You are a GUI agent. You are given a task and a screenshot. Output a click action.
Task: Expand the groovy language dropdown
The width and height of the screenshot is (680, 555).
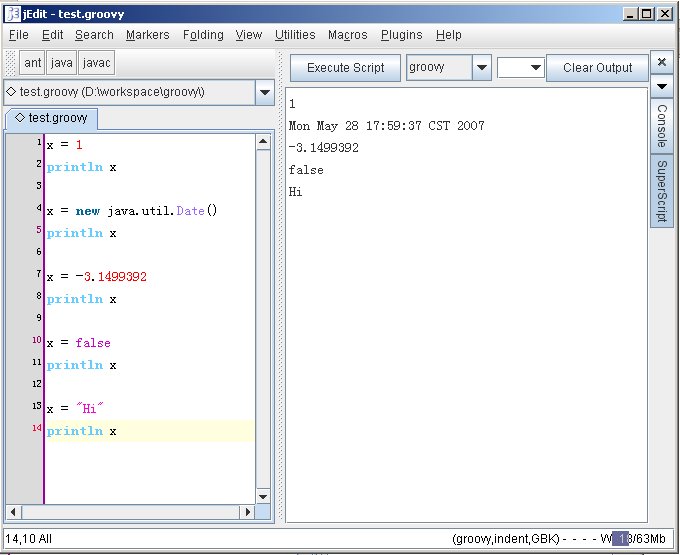tap(481, 68)
